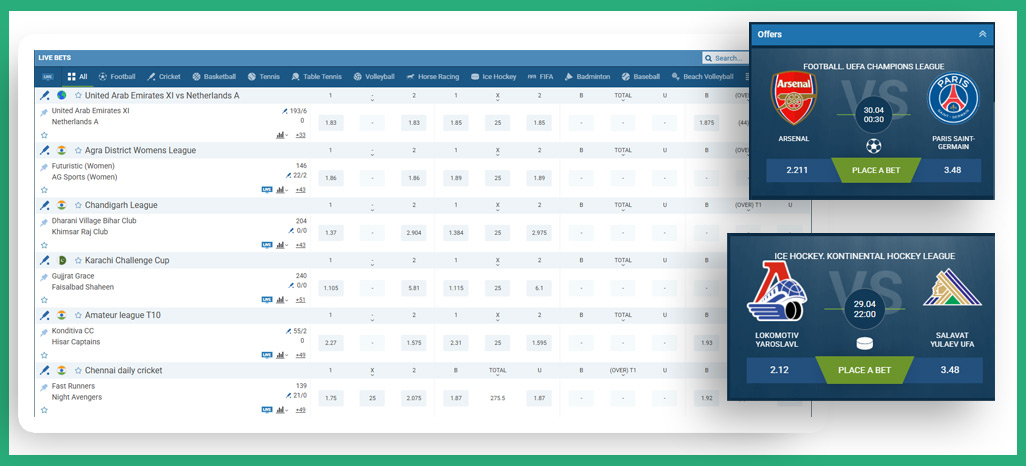1026x466 pixels.
Task: Click the Paris Saint-Germain club logo
Action: (x=953, y=99)
